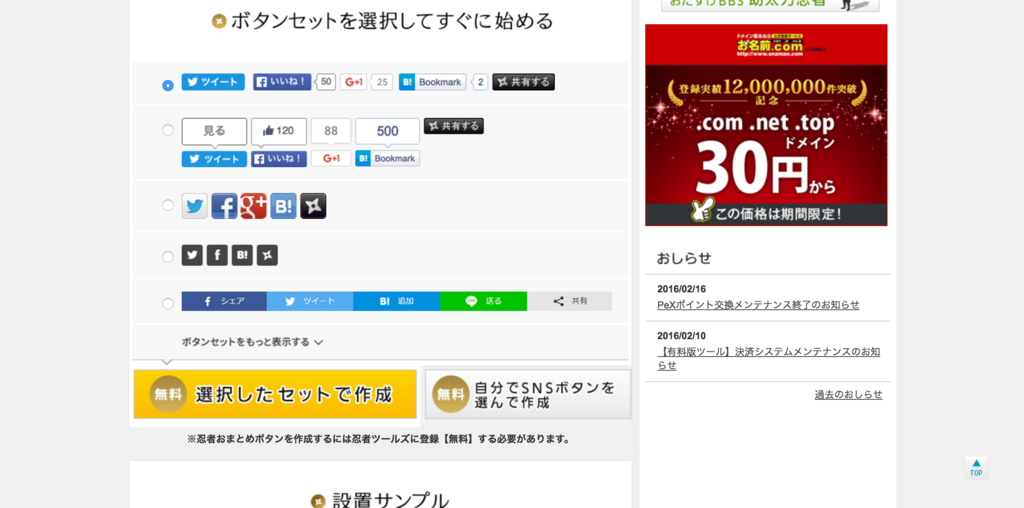Click the large black ninja shuriken icon
Screen dimensions: 1024x508
pos(313,206)
